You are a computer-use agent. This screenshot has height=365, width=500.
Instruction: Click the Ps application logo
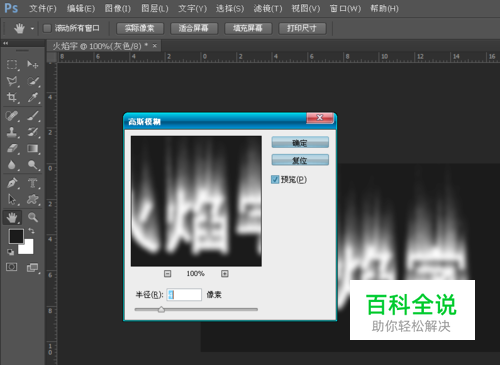(x=11, y=8)
